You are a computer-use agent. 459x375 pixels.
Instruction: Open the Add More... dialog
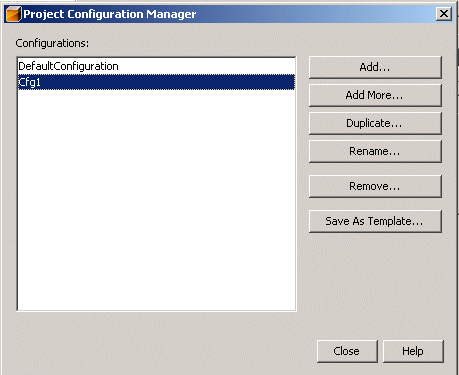(375, 95)
